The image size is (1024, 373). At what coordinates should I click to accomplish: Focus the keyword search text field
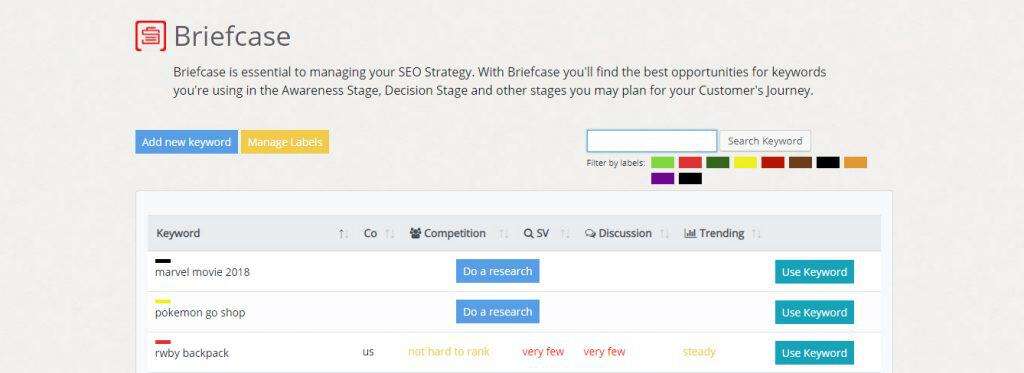tap(652, 141)
